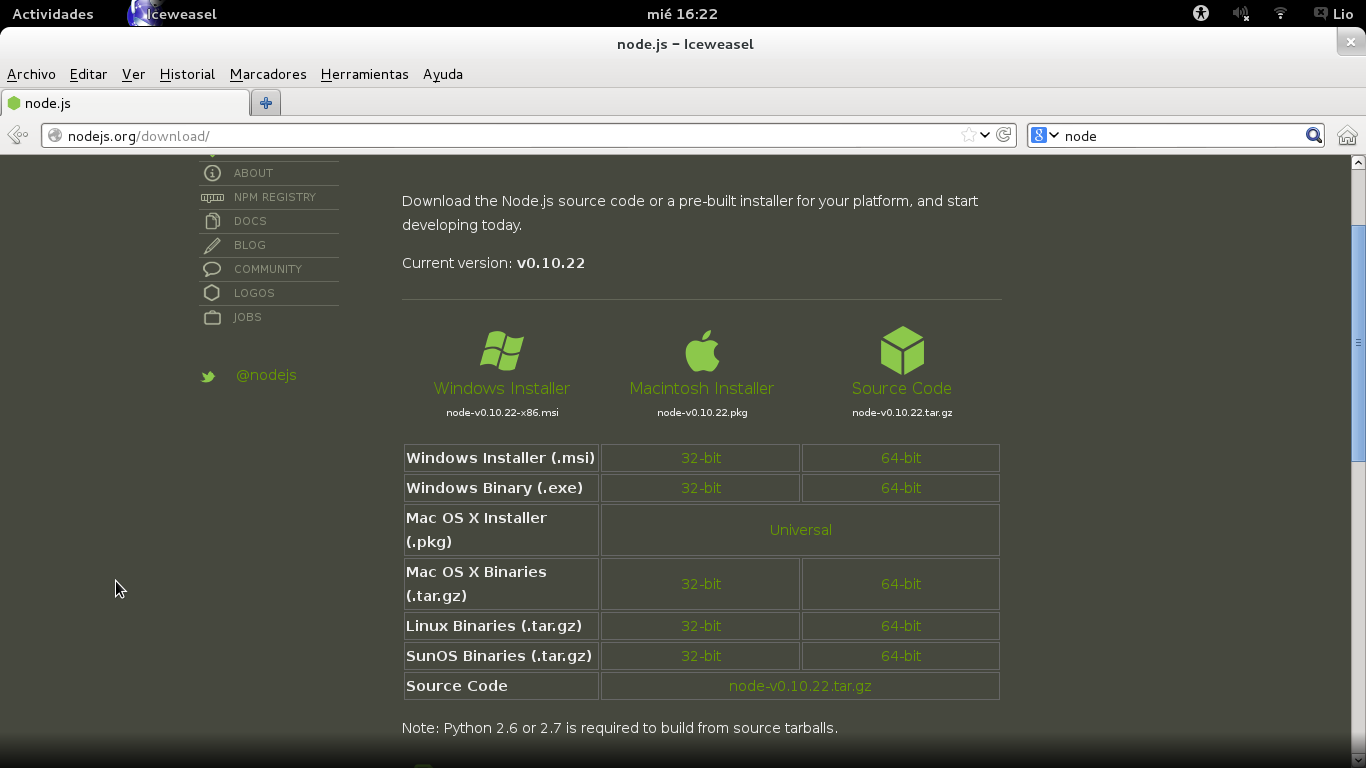Viewport: 1366px width, 768px height.
Task: Open a new tab with plus button
Action: tap(266, 103)
